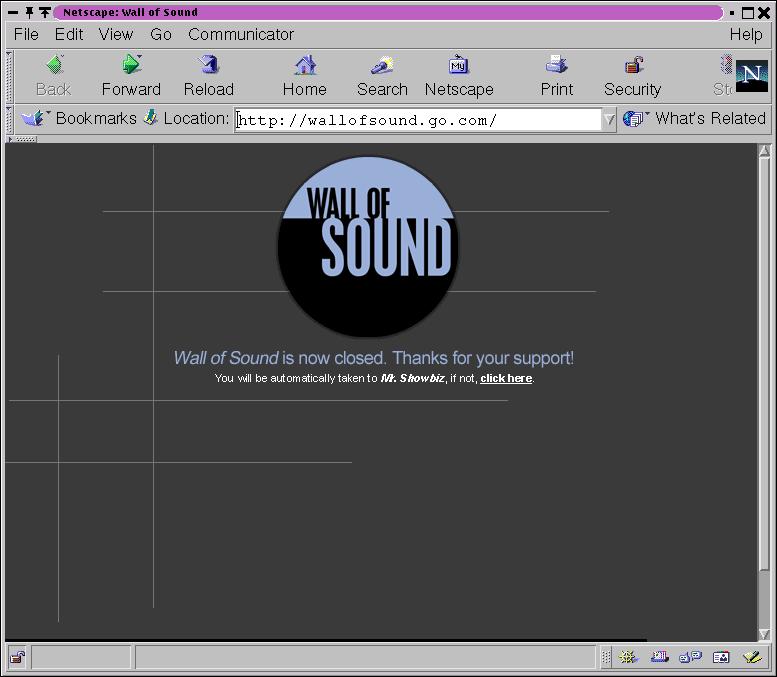This screenshot has width=777, height=677.
Task: Collapse the navigation toolbar handle
Action: coord(9,76)
